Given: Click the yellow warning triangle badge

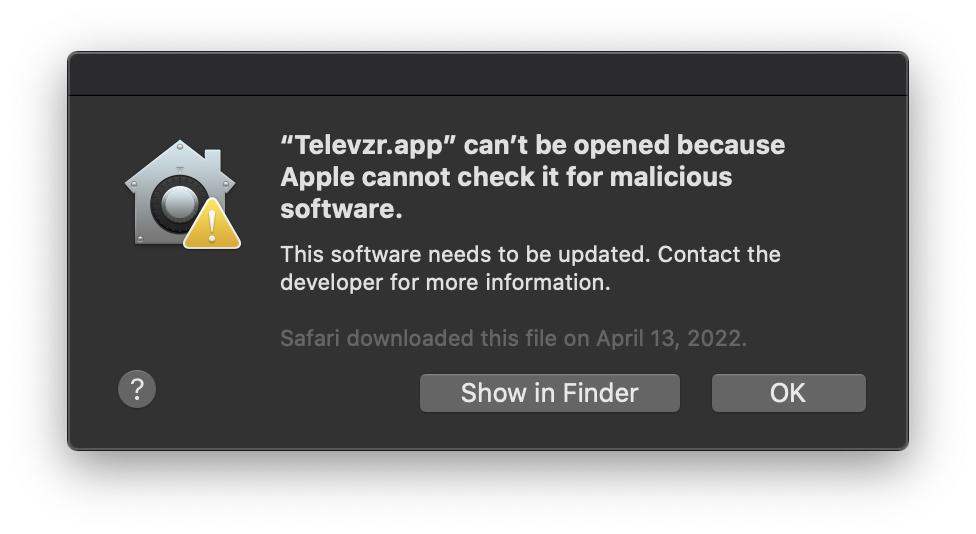Looking at the screenshot, I should [x=212, y=224].
